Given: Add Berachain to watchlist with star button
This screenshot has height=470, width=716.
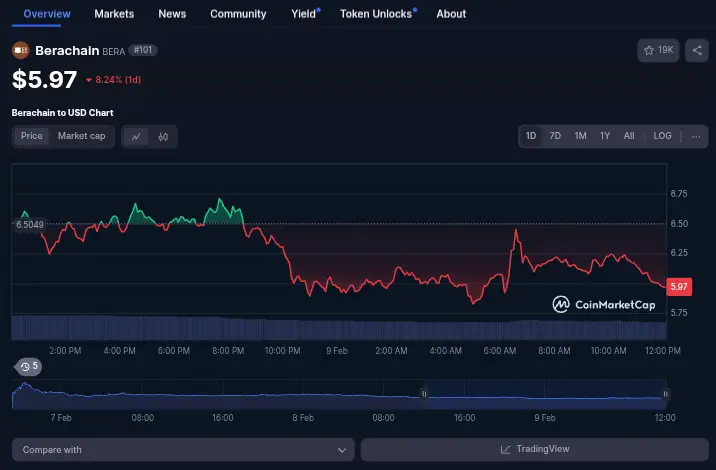Looking at the screenshot, I should coord(658,50).
